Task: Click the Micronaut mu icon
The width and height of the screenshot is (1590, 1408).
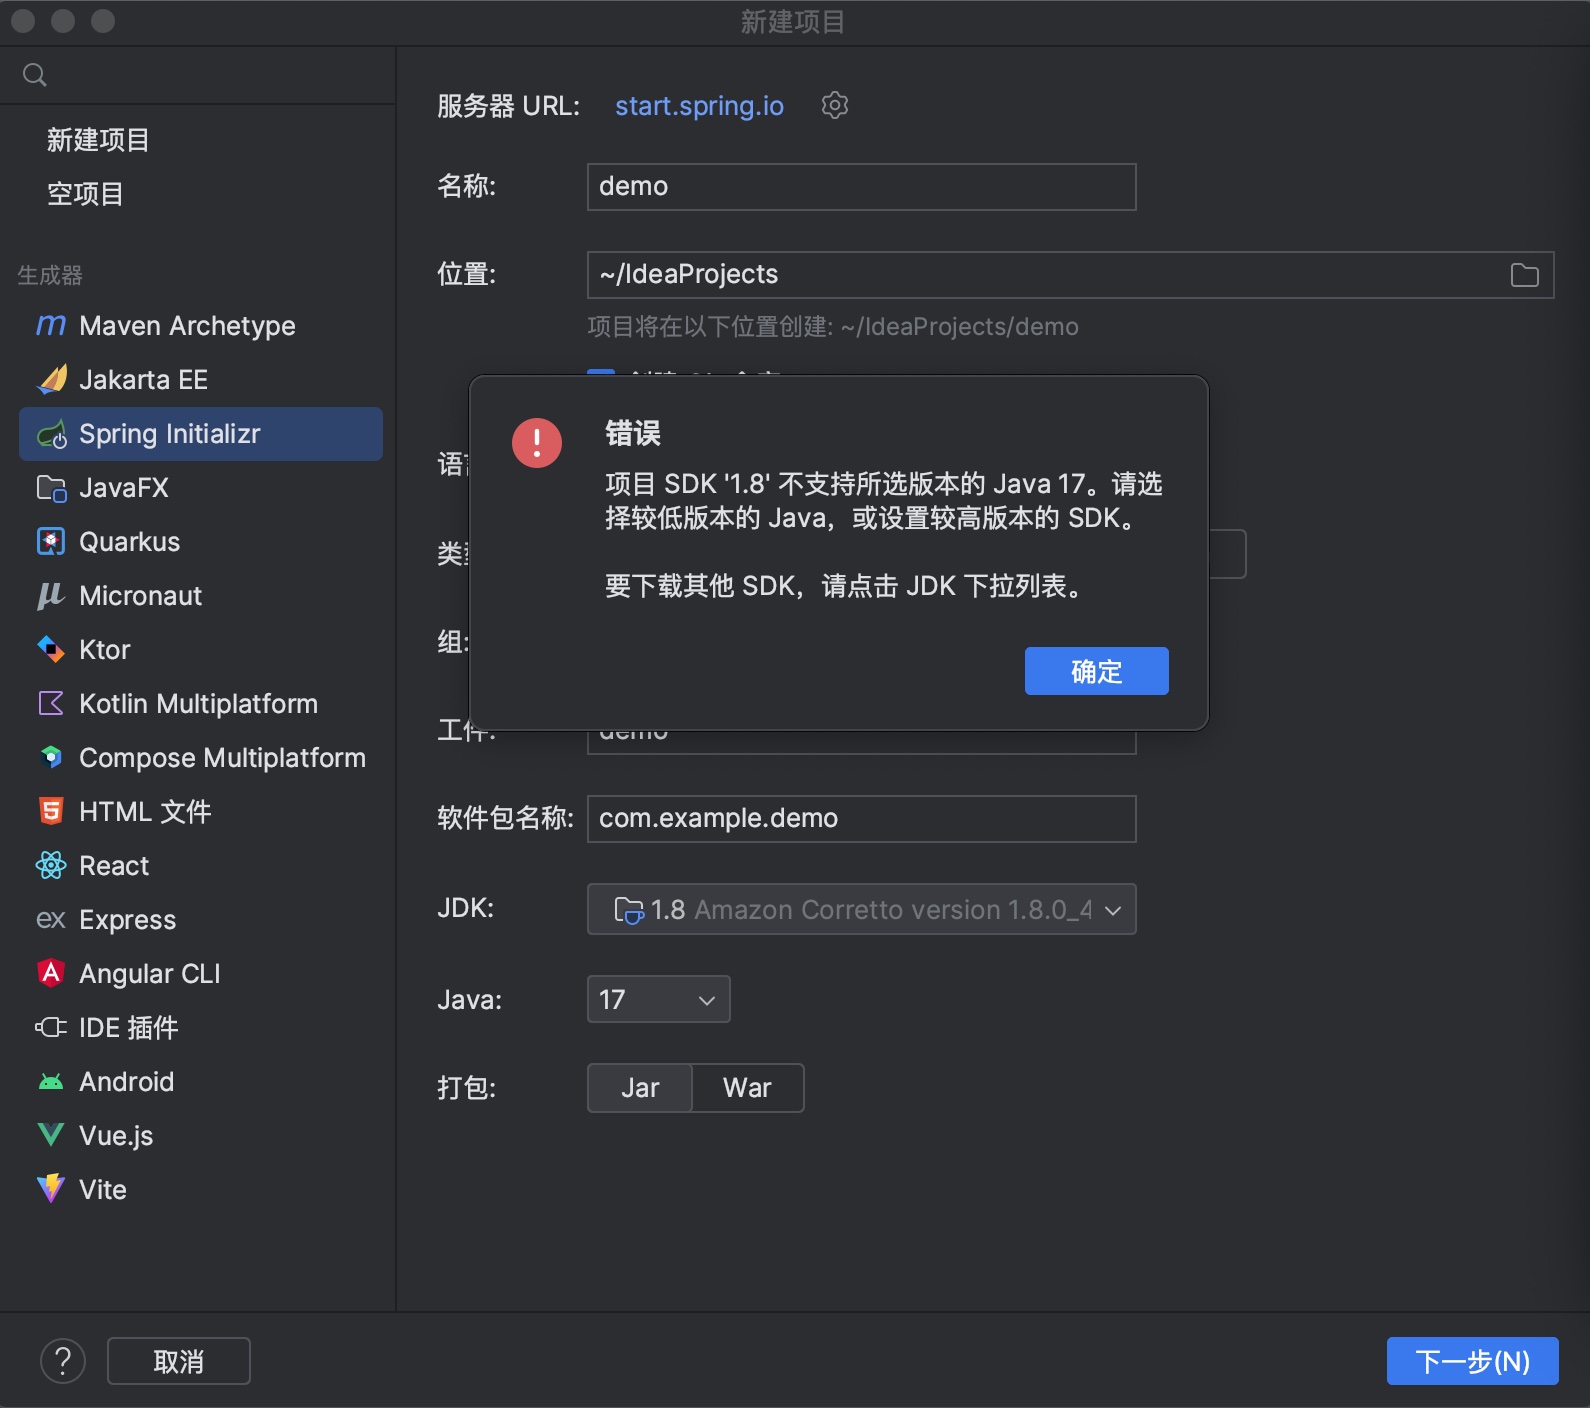Action: 51,596
